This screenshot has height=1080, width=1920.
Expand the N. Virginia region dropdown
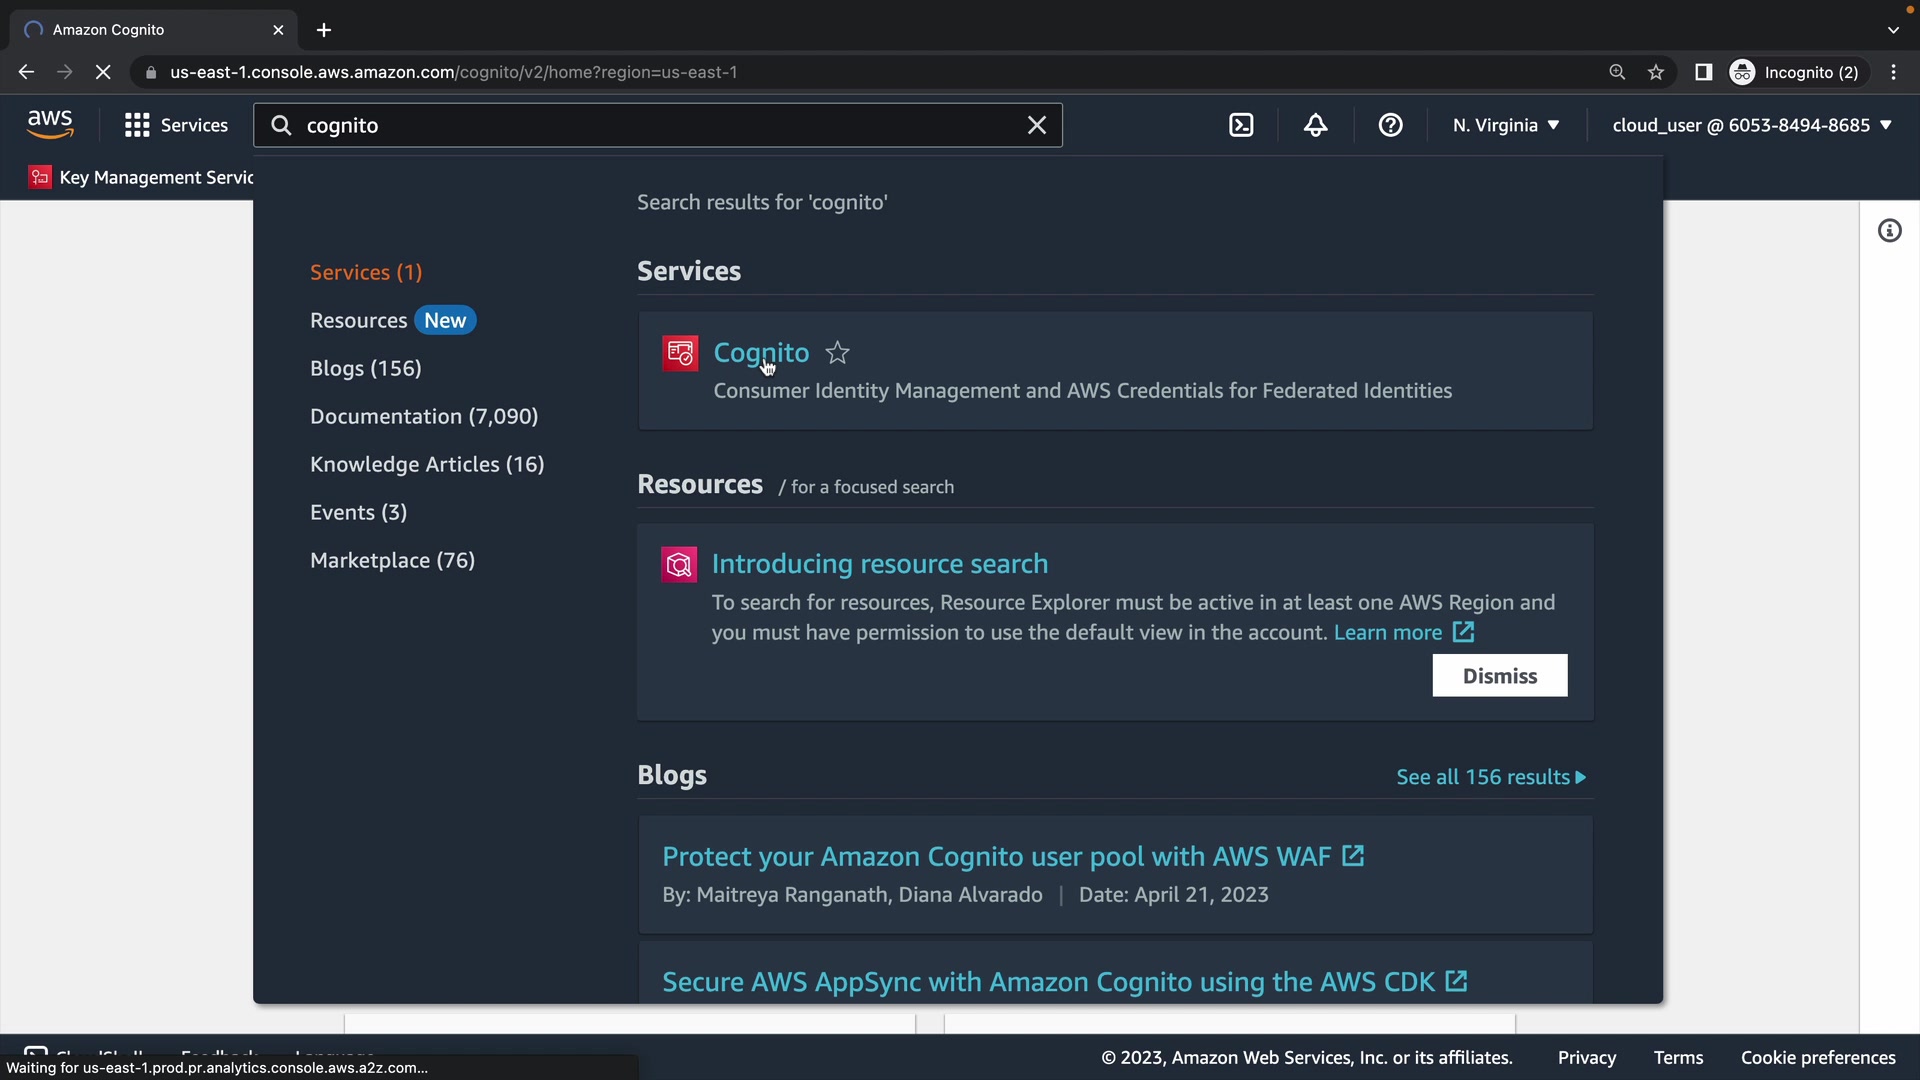[x=1506, y=125]
